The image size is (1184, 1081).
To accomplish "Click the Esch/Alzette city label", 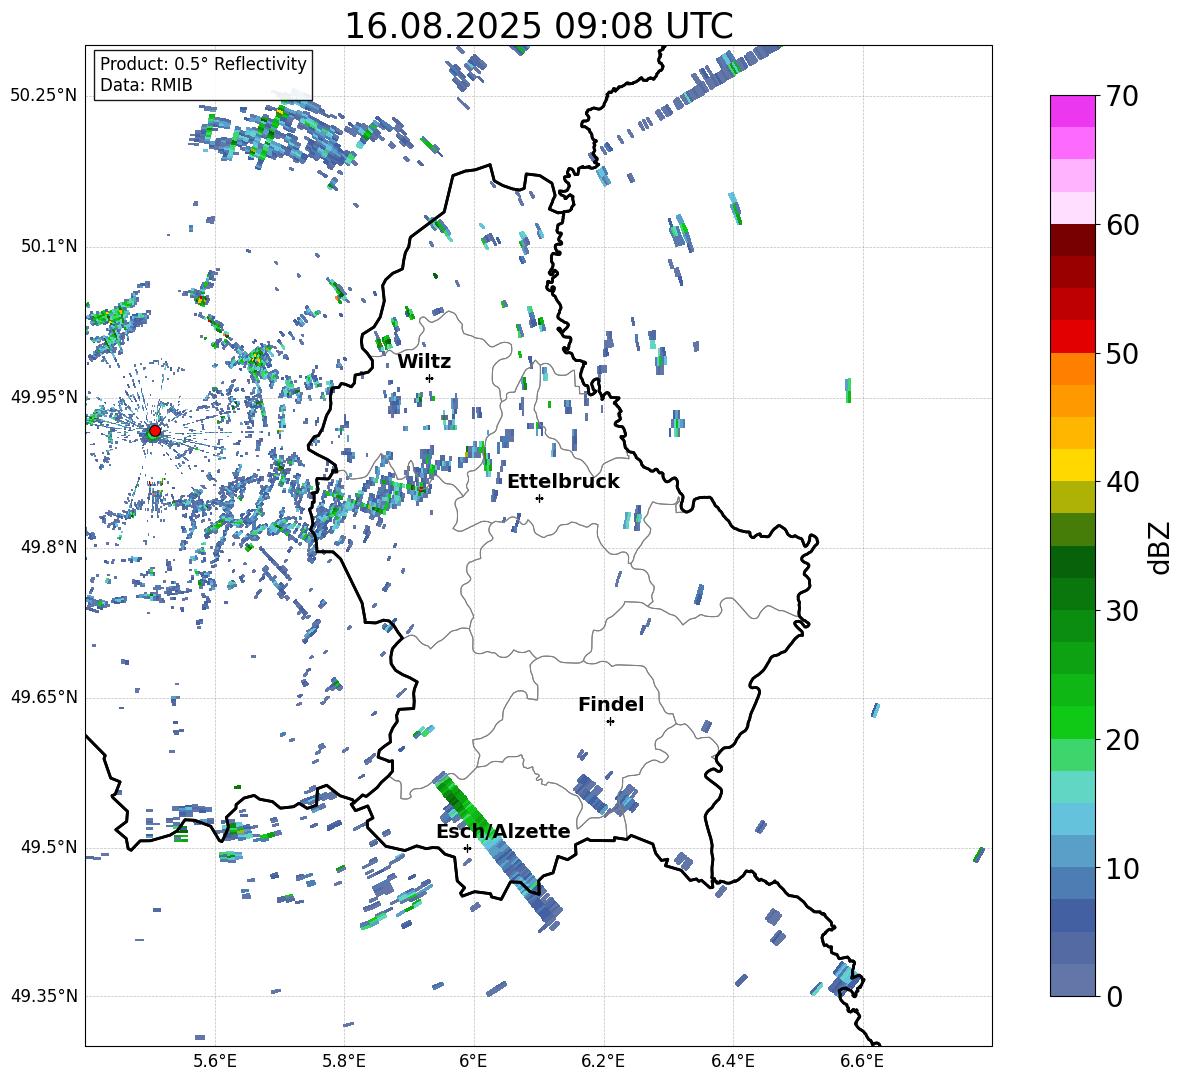I will tap(503, 831).
